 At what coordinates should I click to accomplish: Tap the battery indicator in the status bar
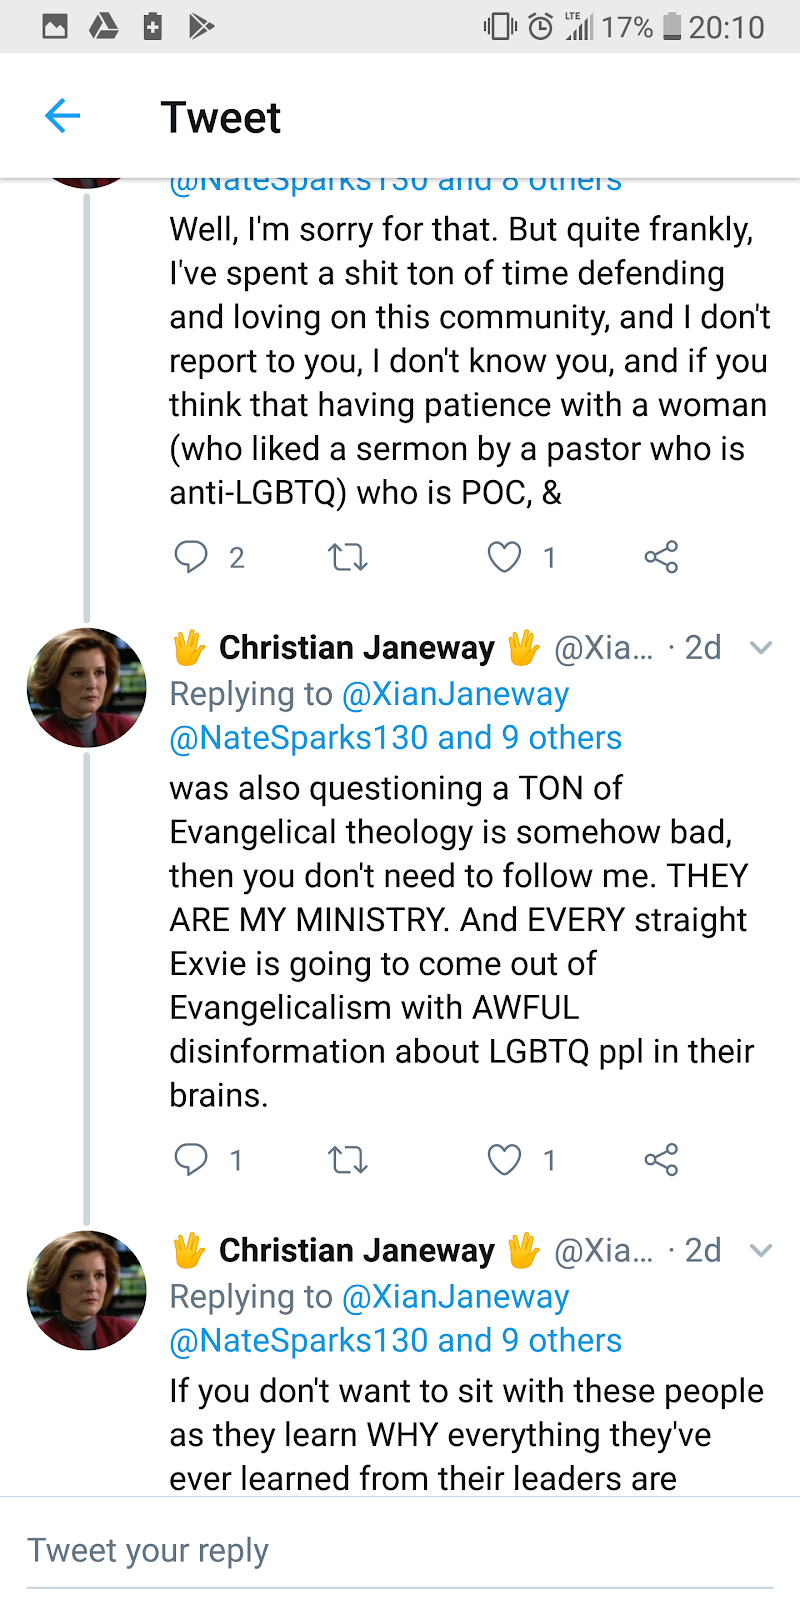pos(672,26)
